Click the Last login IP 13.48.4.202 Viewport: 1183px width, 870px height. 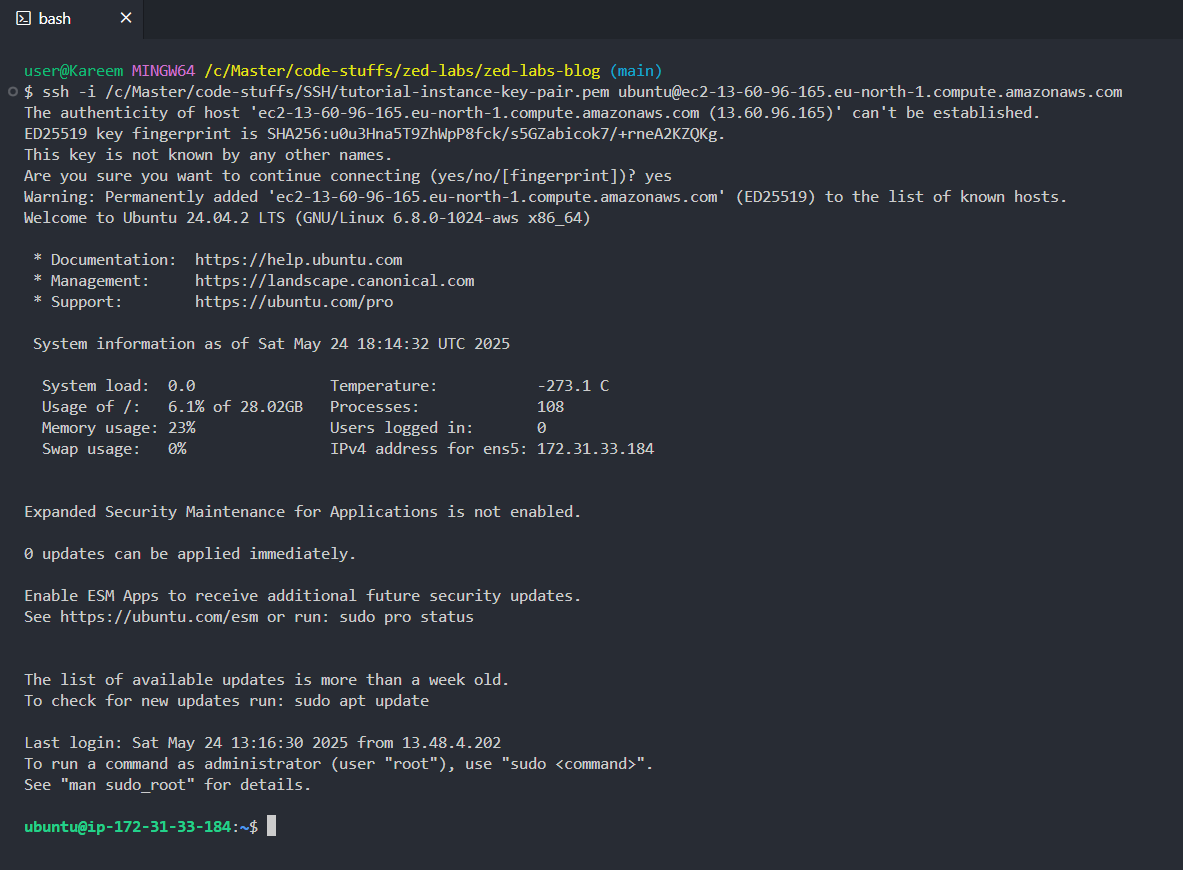click(451, 742)
